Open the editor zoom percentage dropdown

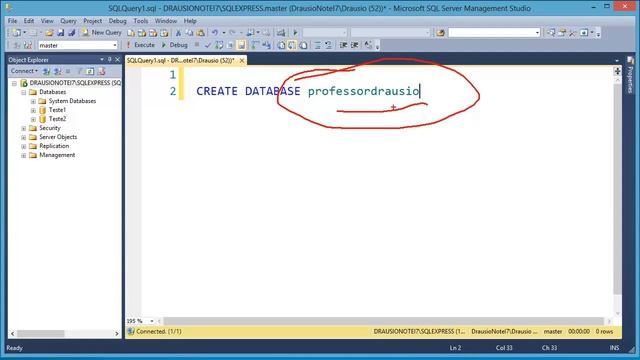coord(152,321)
